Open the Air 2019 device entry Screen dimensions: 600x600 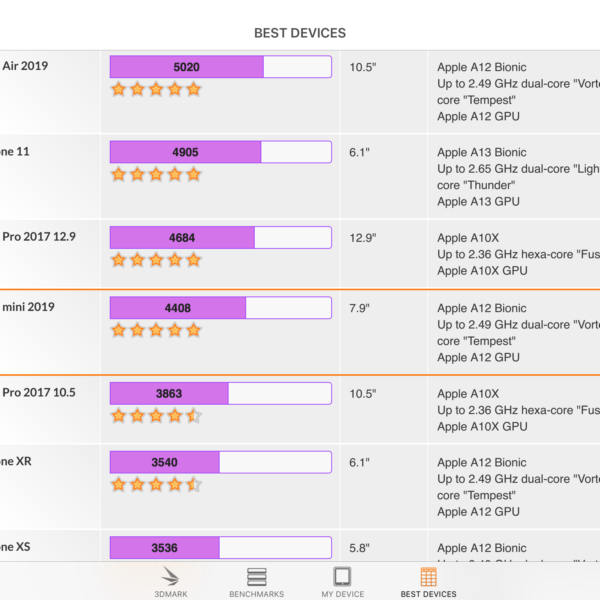[x=26, y=67]
